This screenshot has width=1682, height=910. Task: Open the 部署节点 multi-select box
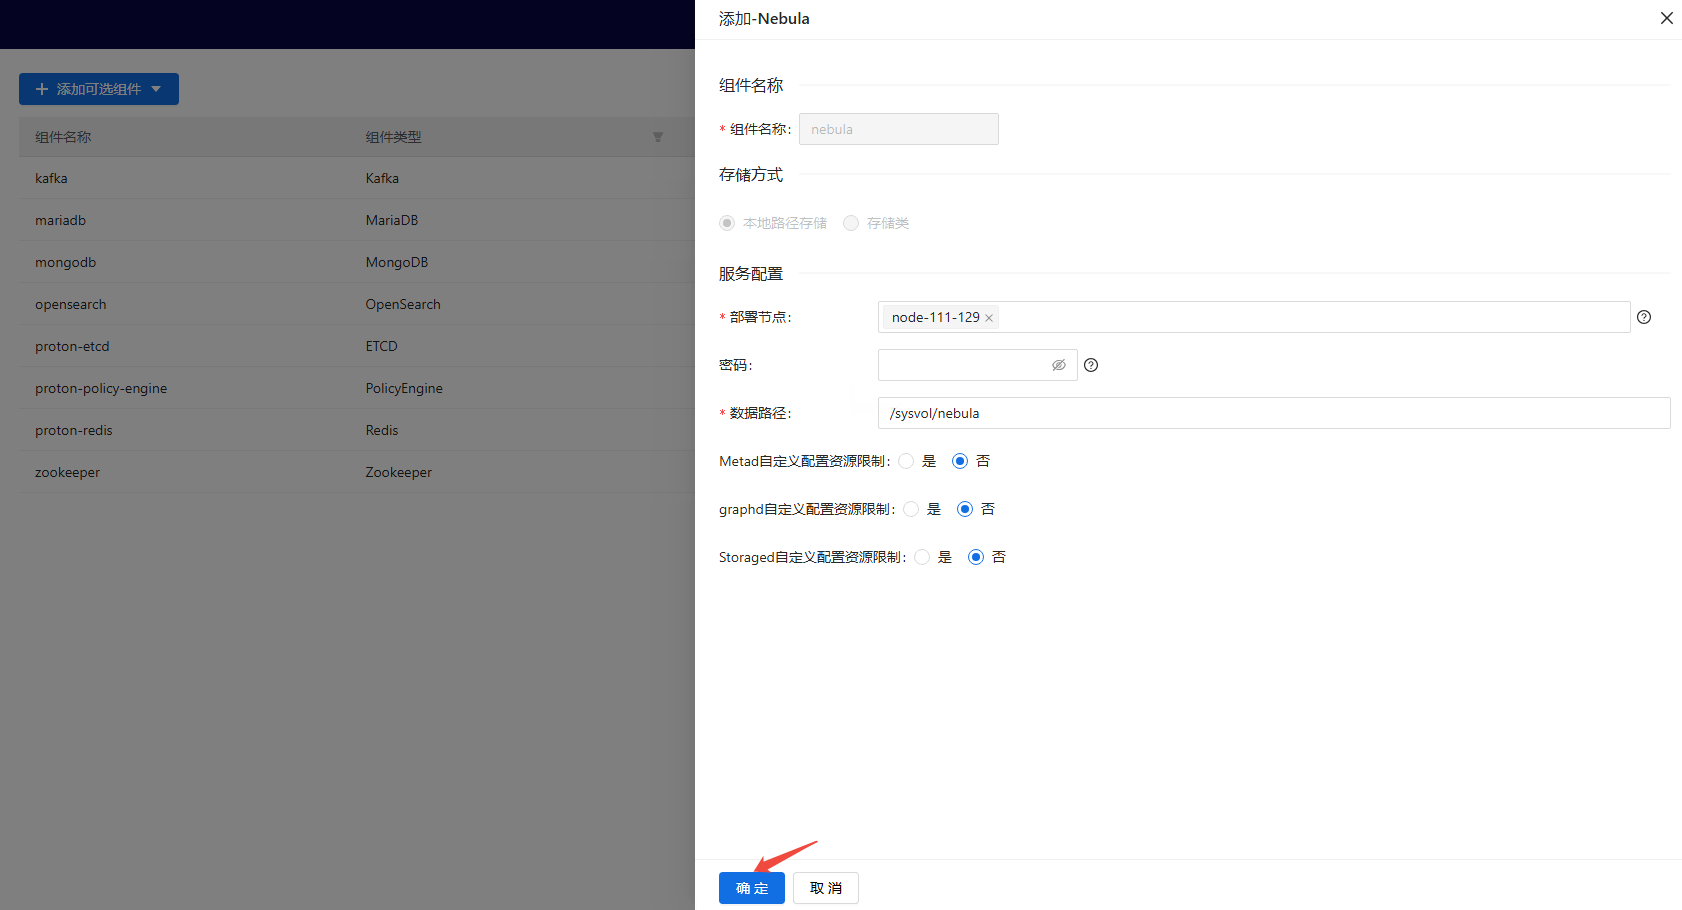pyautogui.click(x=1254, y=317)
